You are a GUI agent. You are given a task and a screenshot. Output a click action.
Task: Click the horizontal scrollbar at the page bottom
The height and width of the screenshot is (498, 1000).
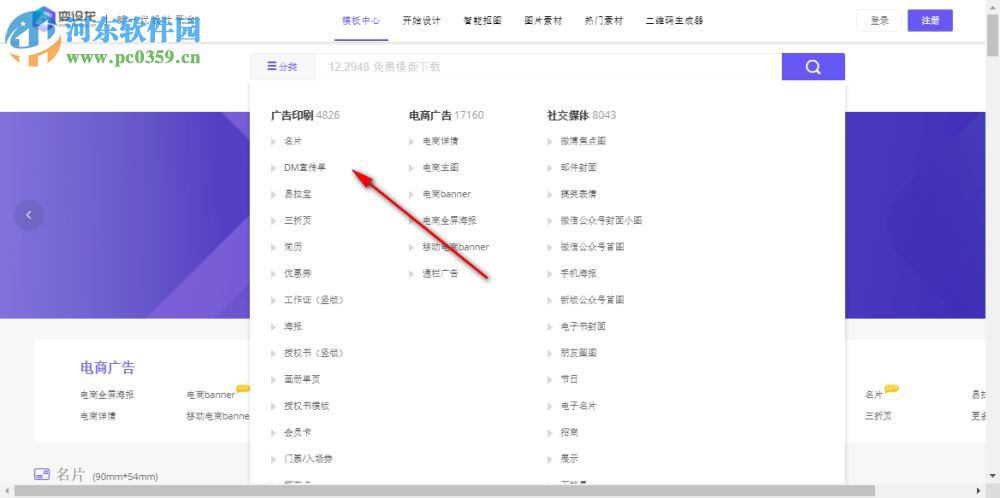445,491
